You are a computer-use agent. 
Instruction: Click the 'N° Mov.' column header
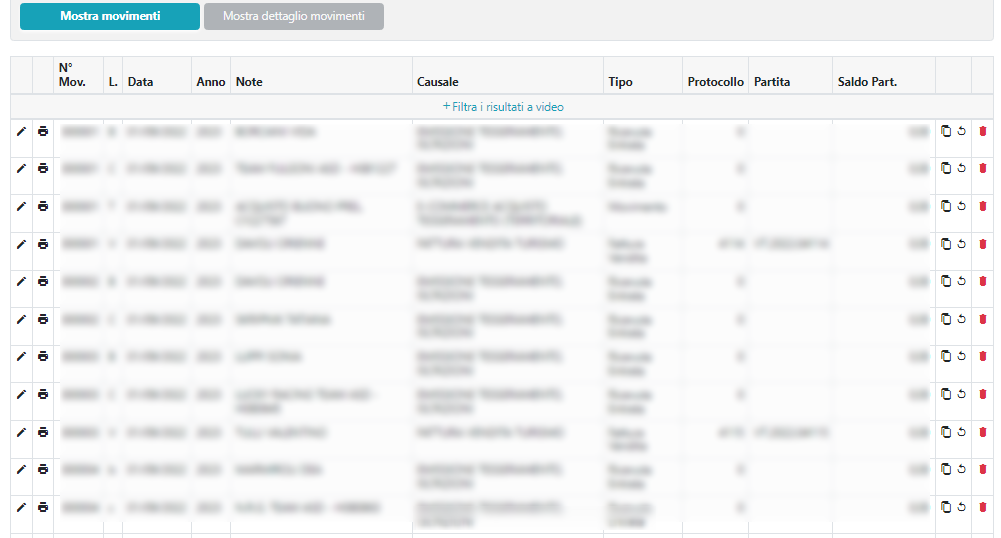72,75
